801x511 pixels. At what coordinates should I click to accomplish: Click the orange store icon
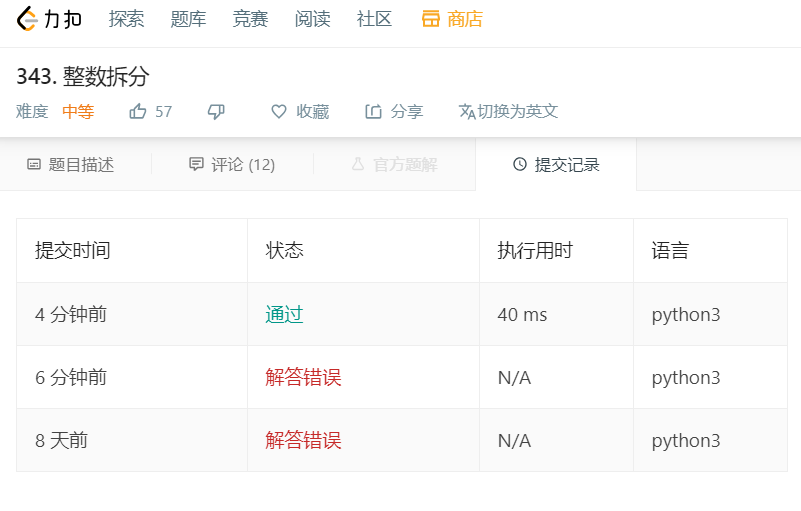point(431,19)
